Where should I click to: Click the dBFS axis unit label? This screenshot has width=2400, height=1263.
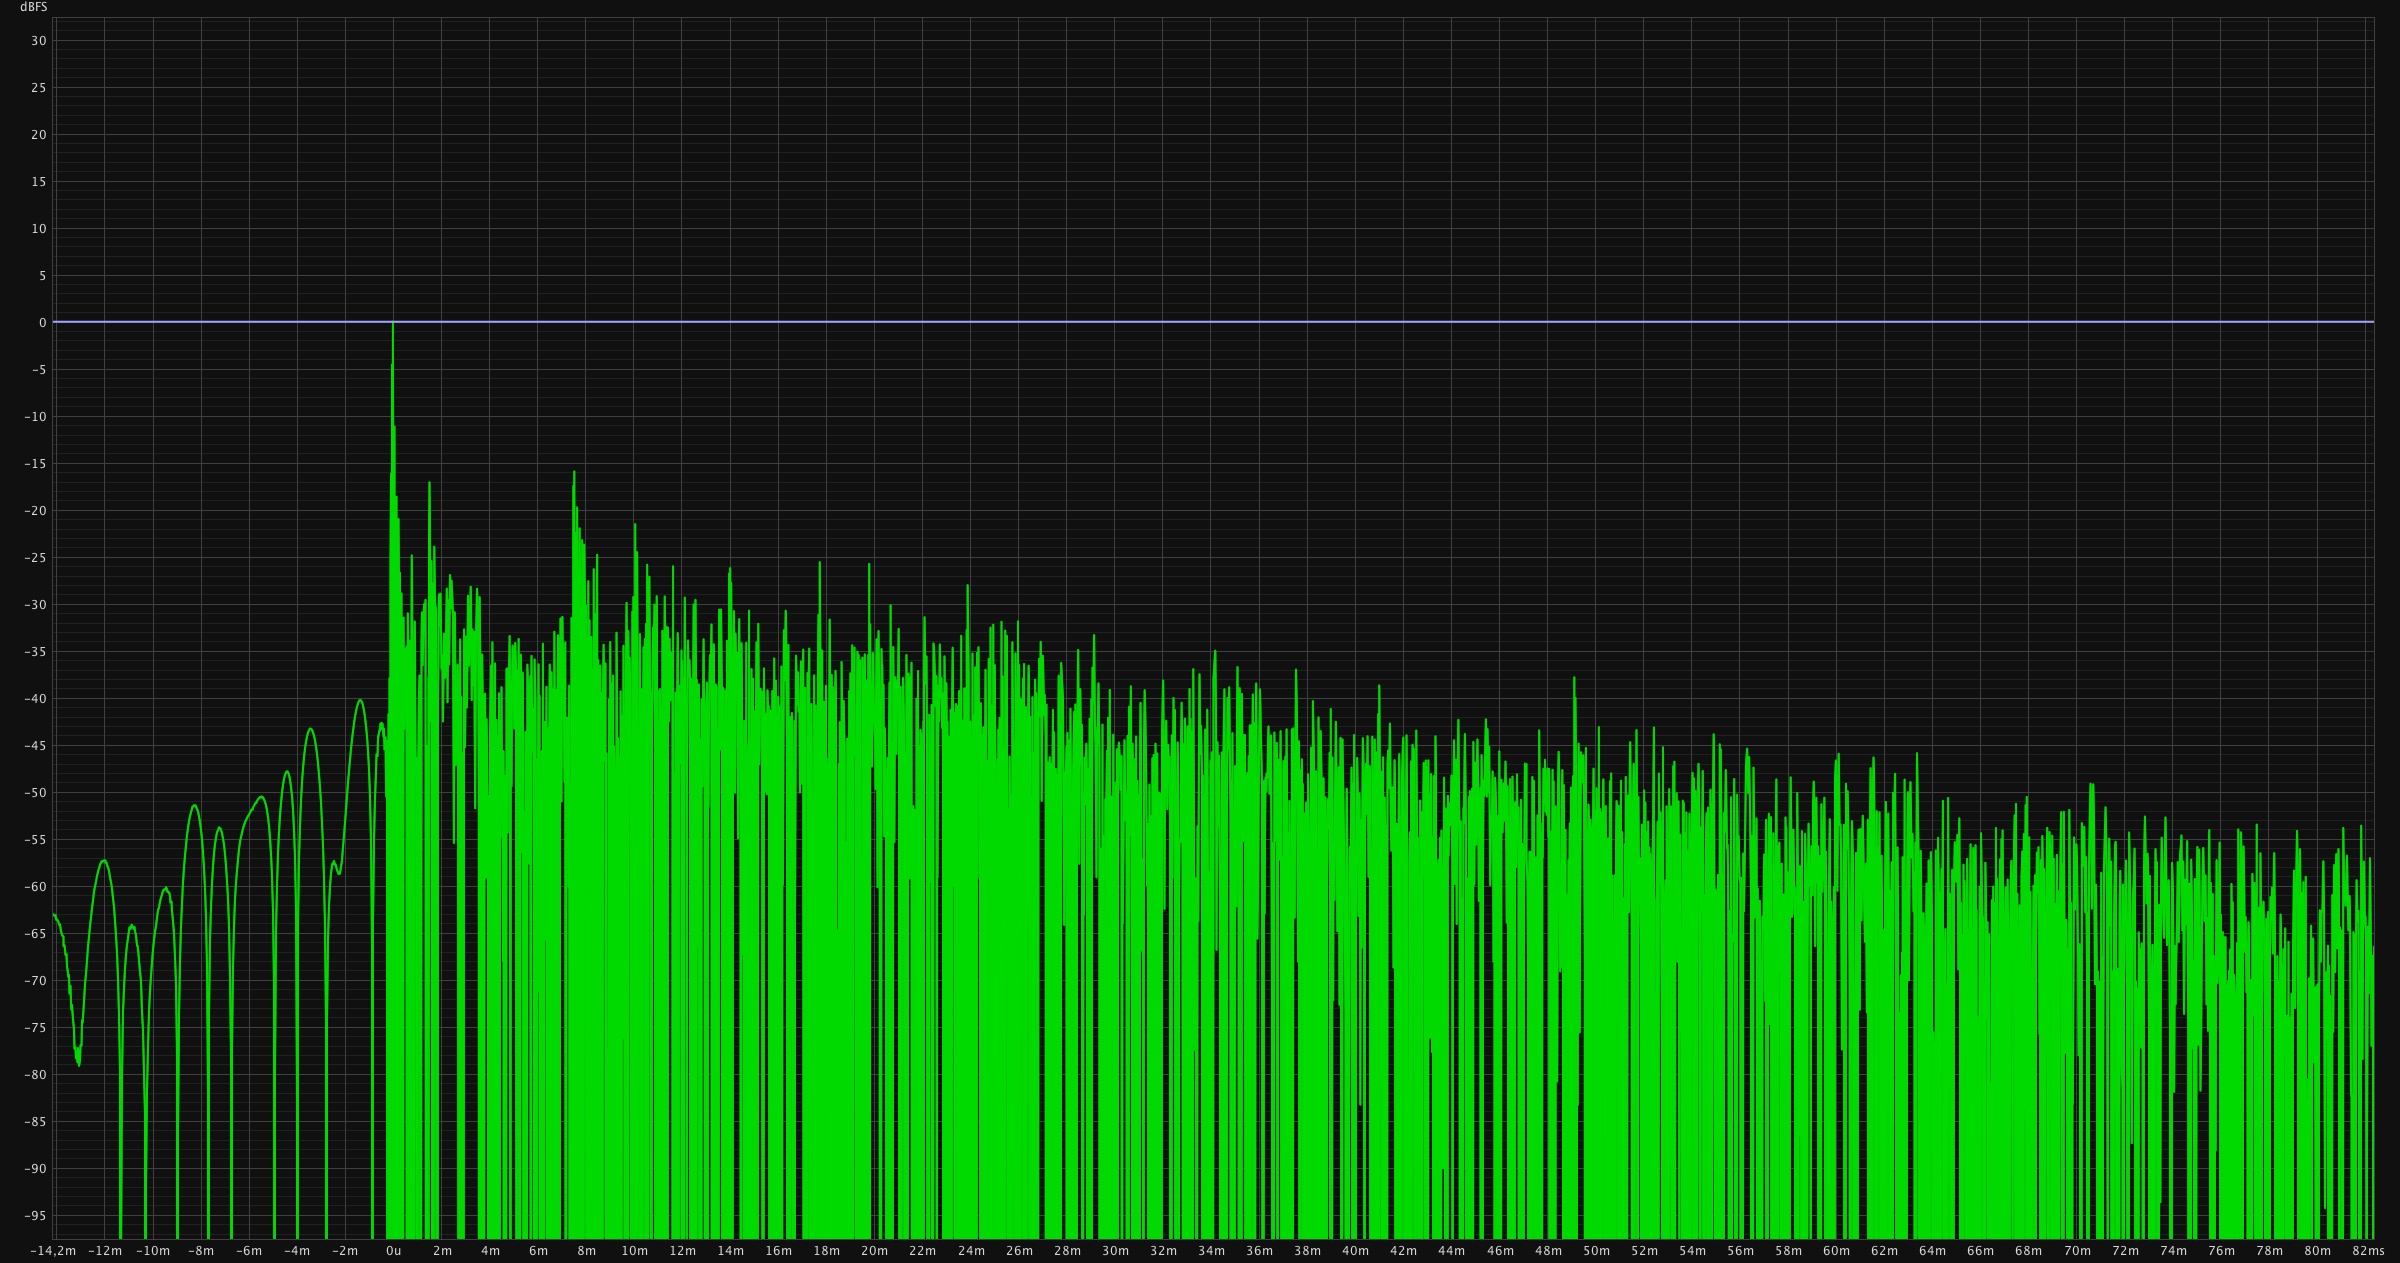pyautogui.click(x=33, y=7)
